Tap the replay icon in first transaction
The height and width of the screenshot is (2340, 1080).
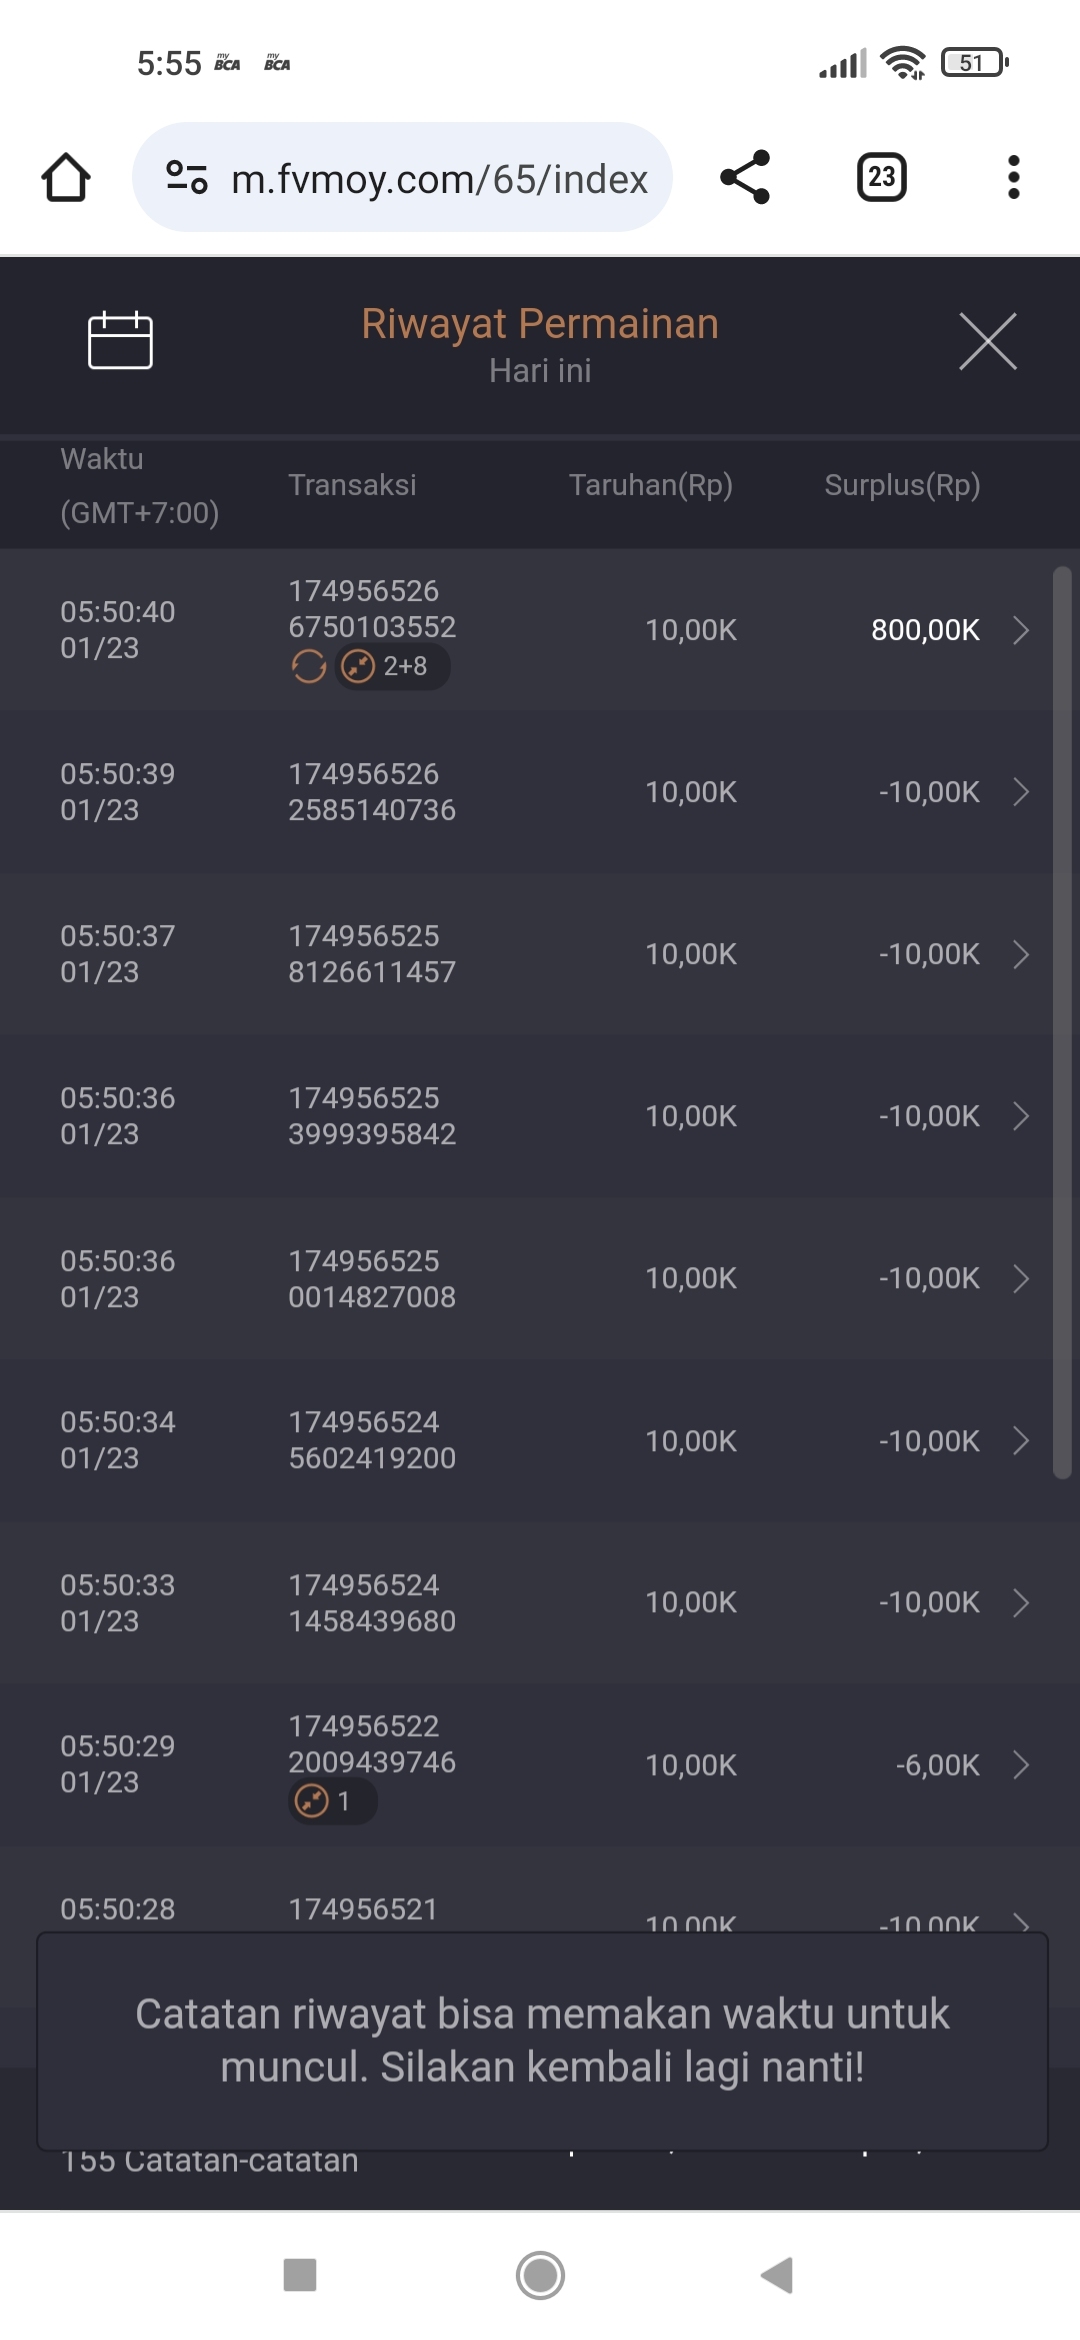[x=309, y=666]
